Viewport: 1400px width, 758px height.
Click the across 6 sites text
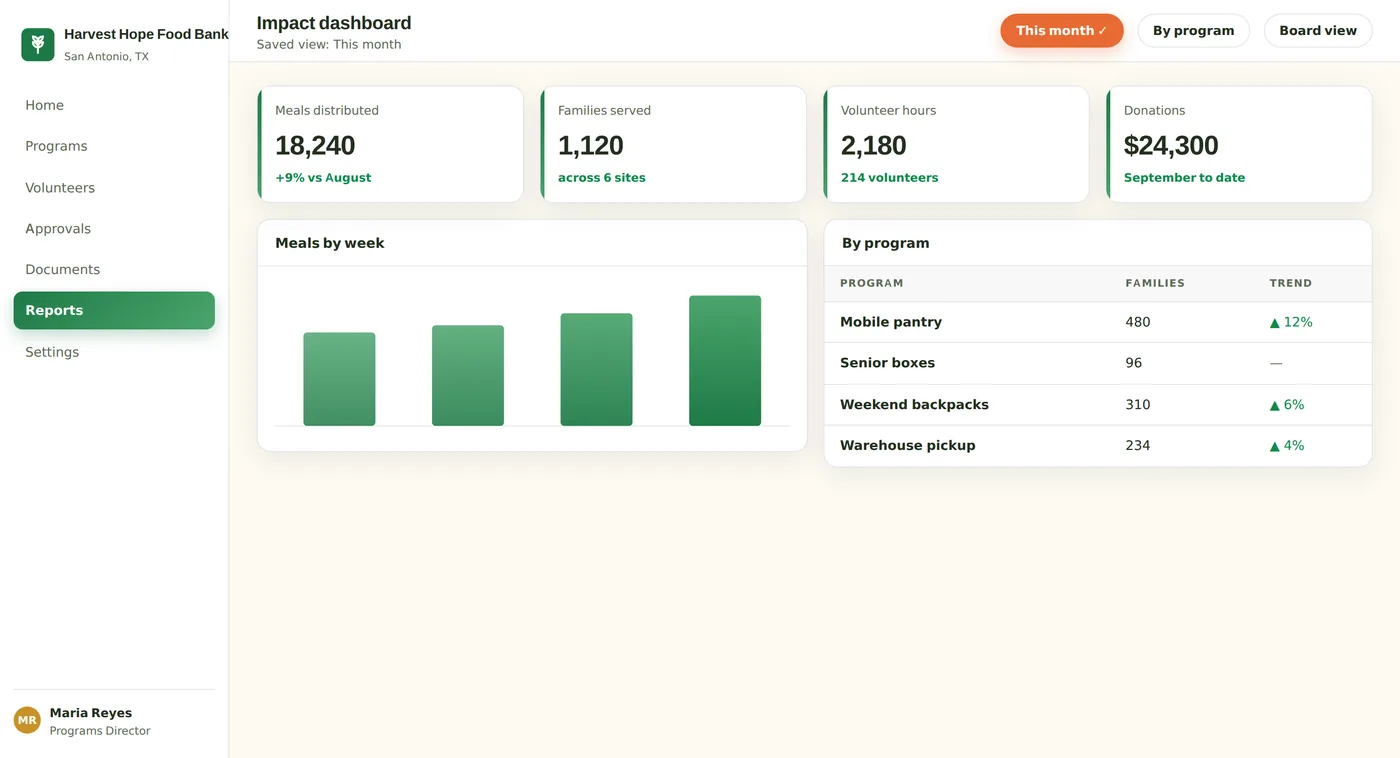tap(602, 178)
